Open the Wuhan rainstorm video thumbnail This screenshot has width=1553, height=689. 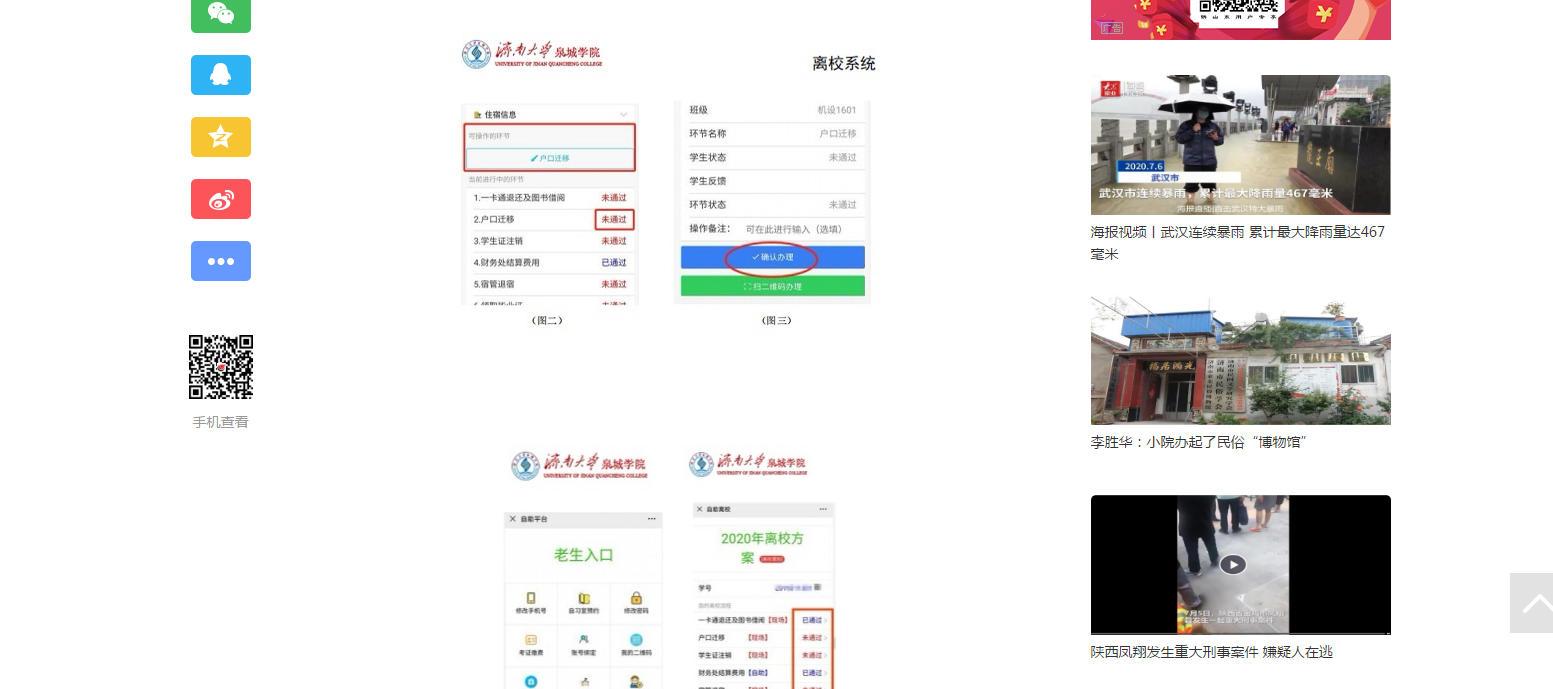pyautogui.click(x=1240, y=145)
